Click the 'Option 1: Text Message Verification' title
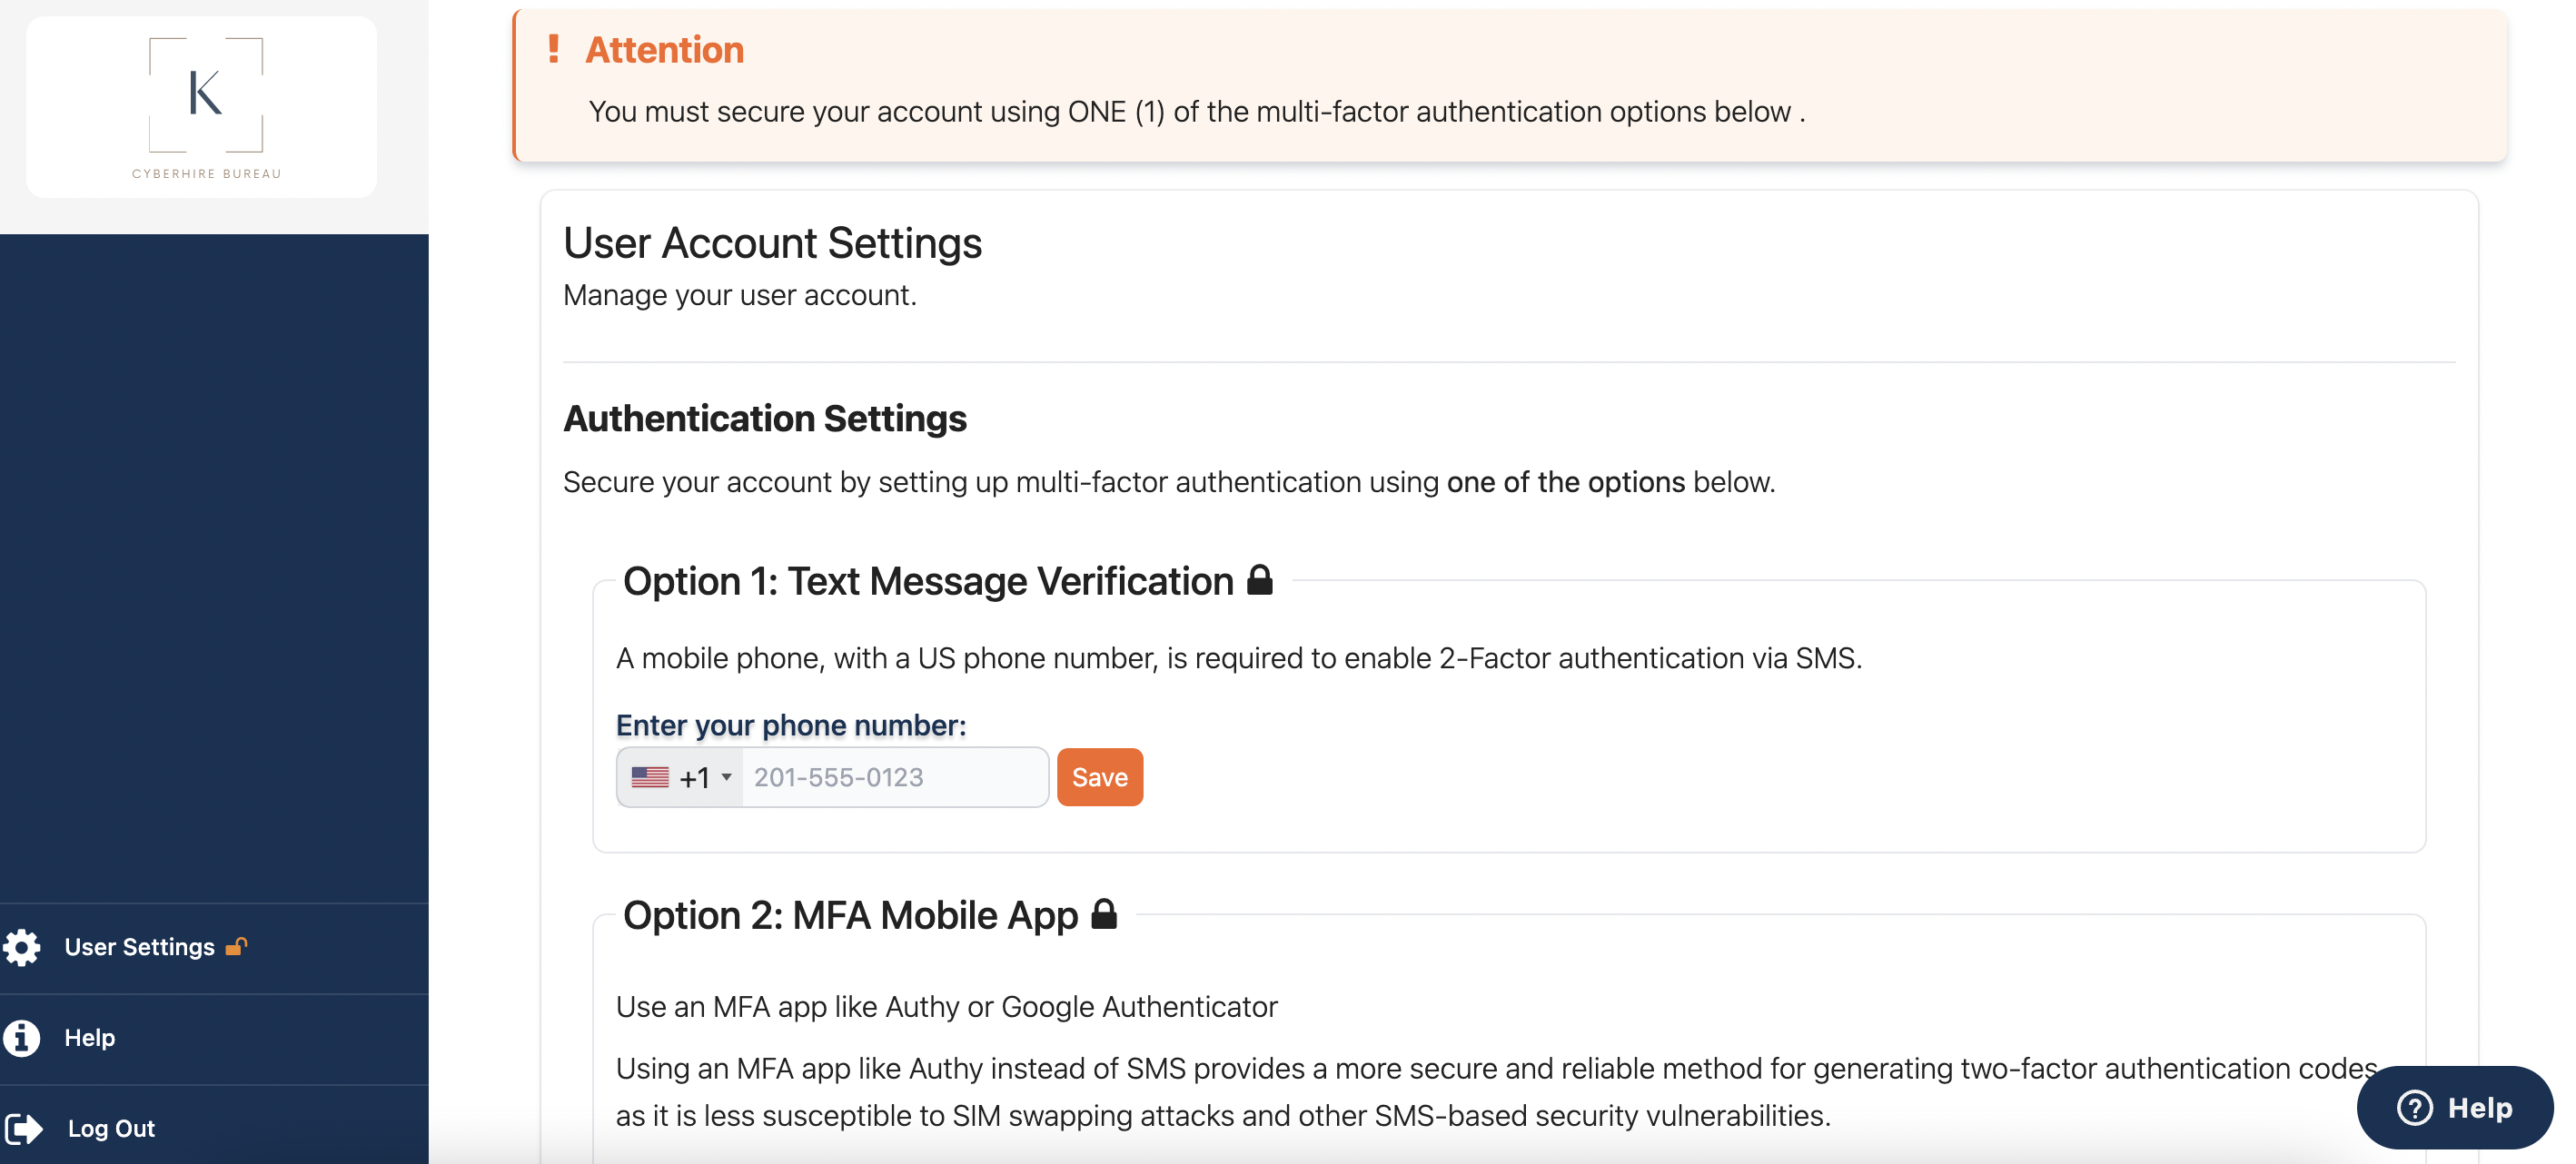This screenshot has height=1164, width=2576. [929, 581]
